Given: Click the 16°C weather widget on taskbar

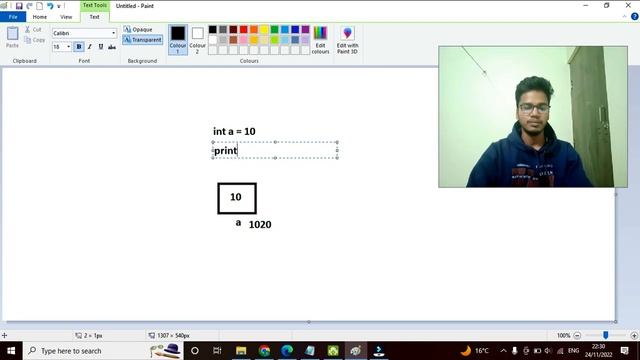Looking at the screenshot, I should click(475, 351).
